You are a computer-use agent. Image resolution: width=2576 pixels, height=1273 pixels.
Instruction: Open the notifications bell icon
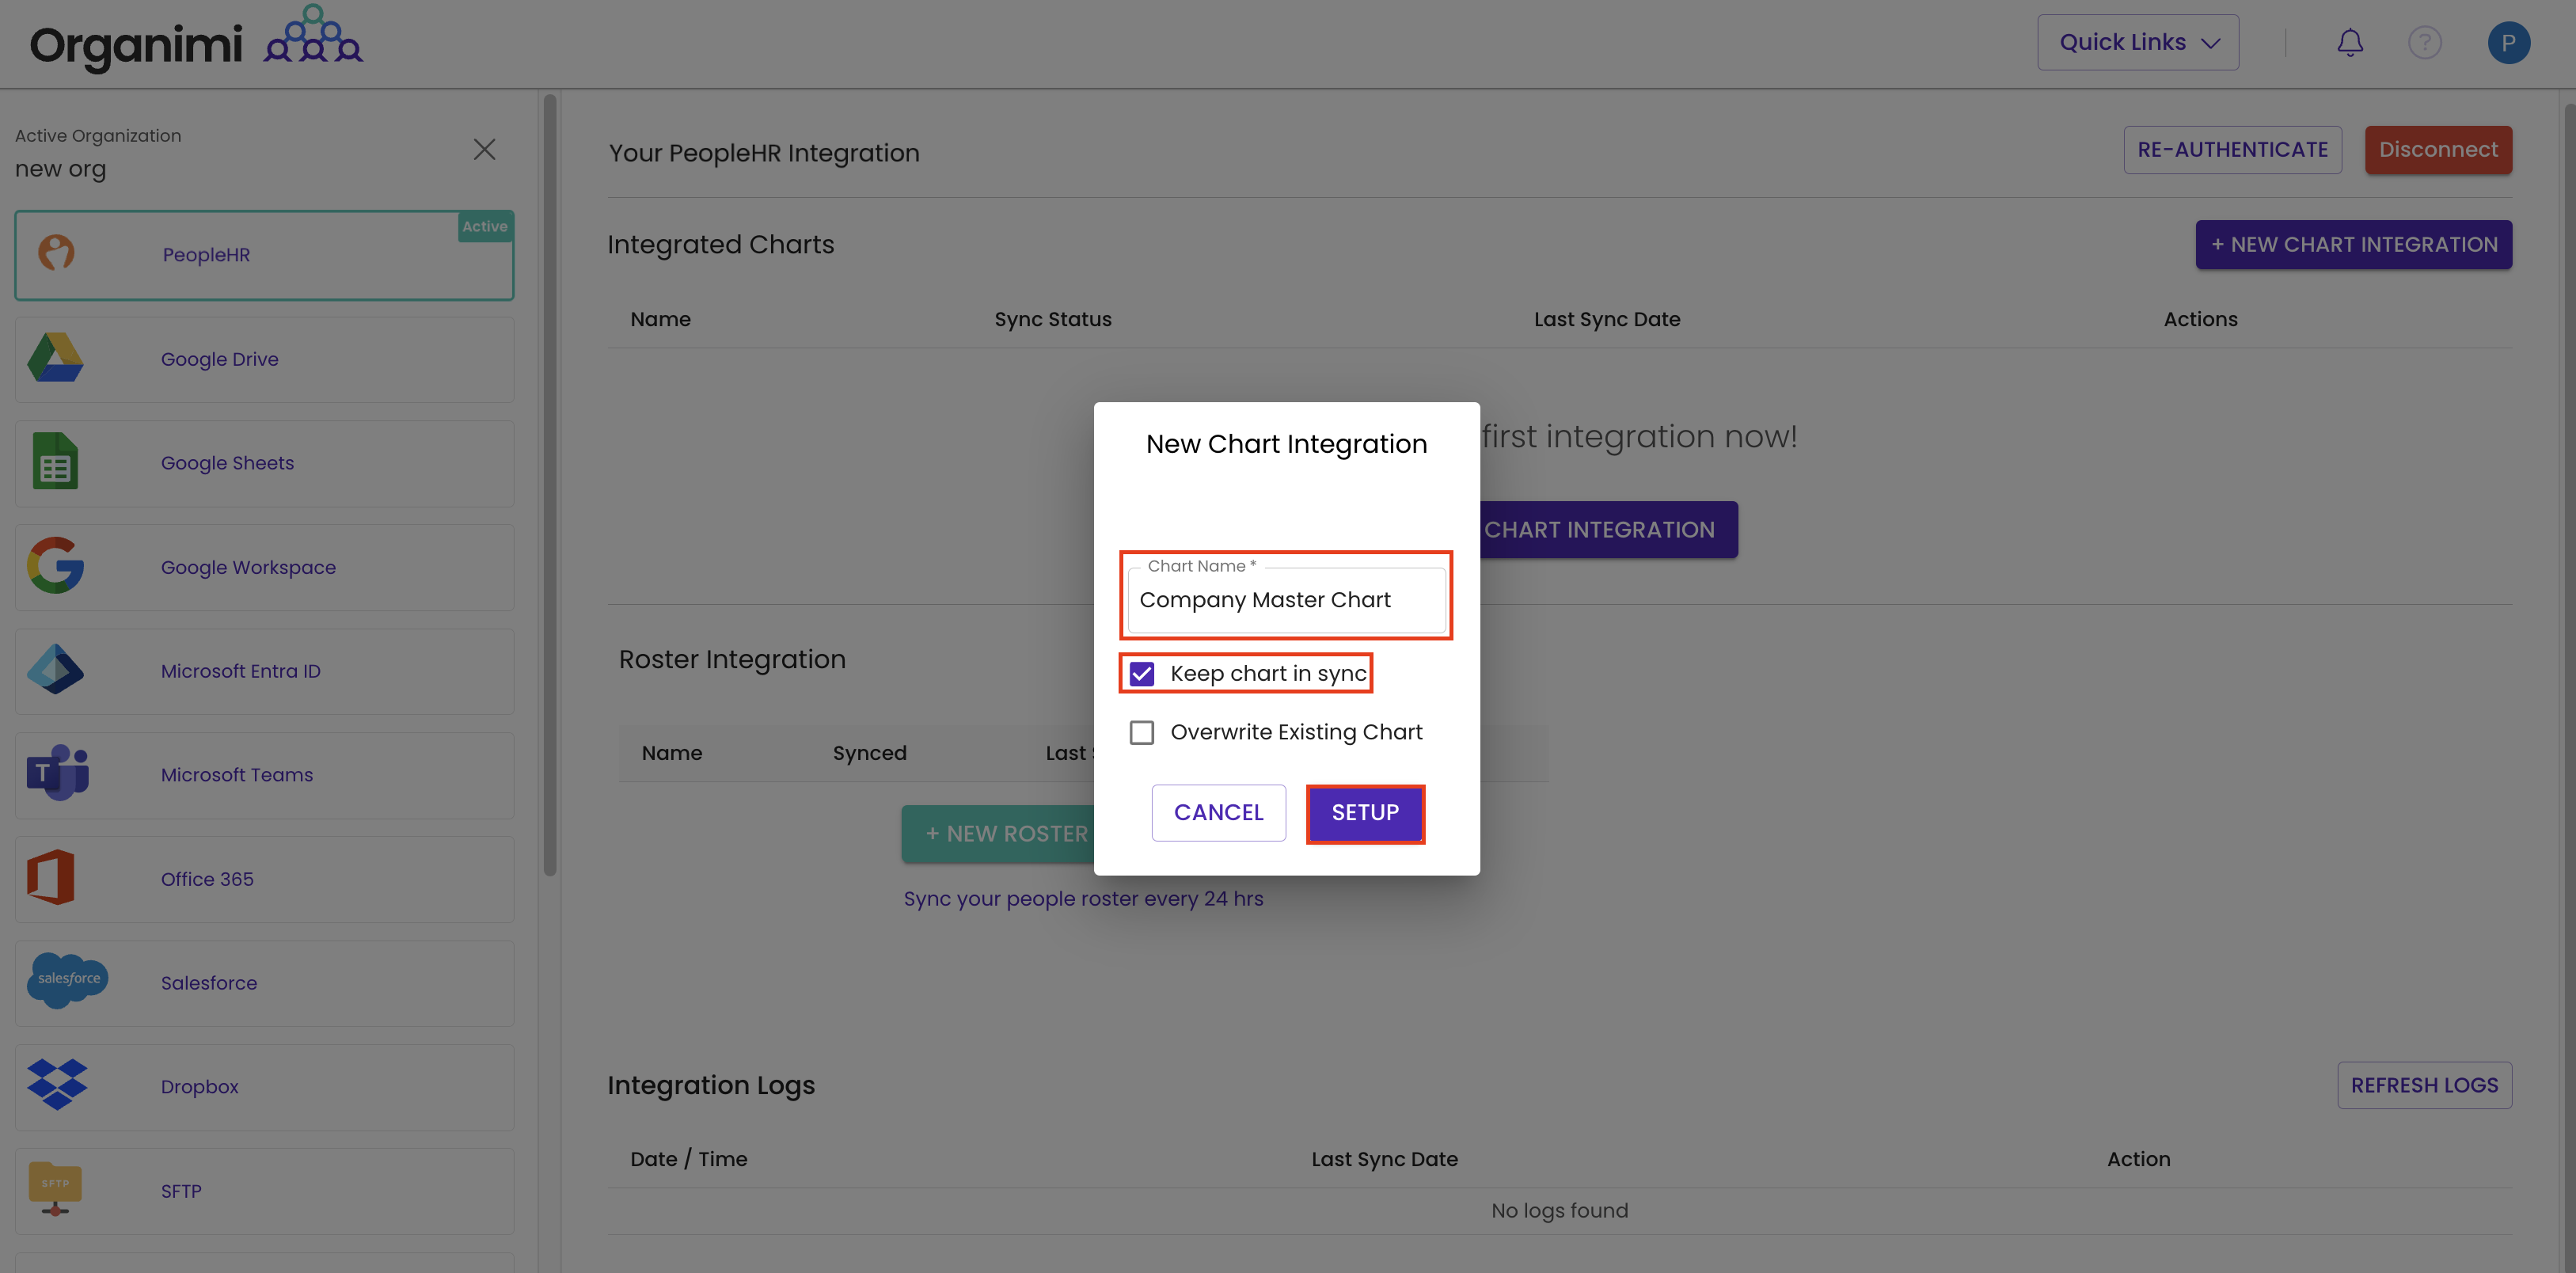tap(2349, 43)
